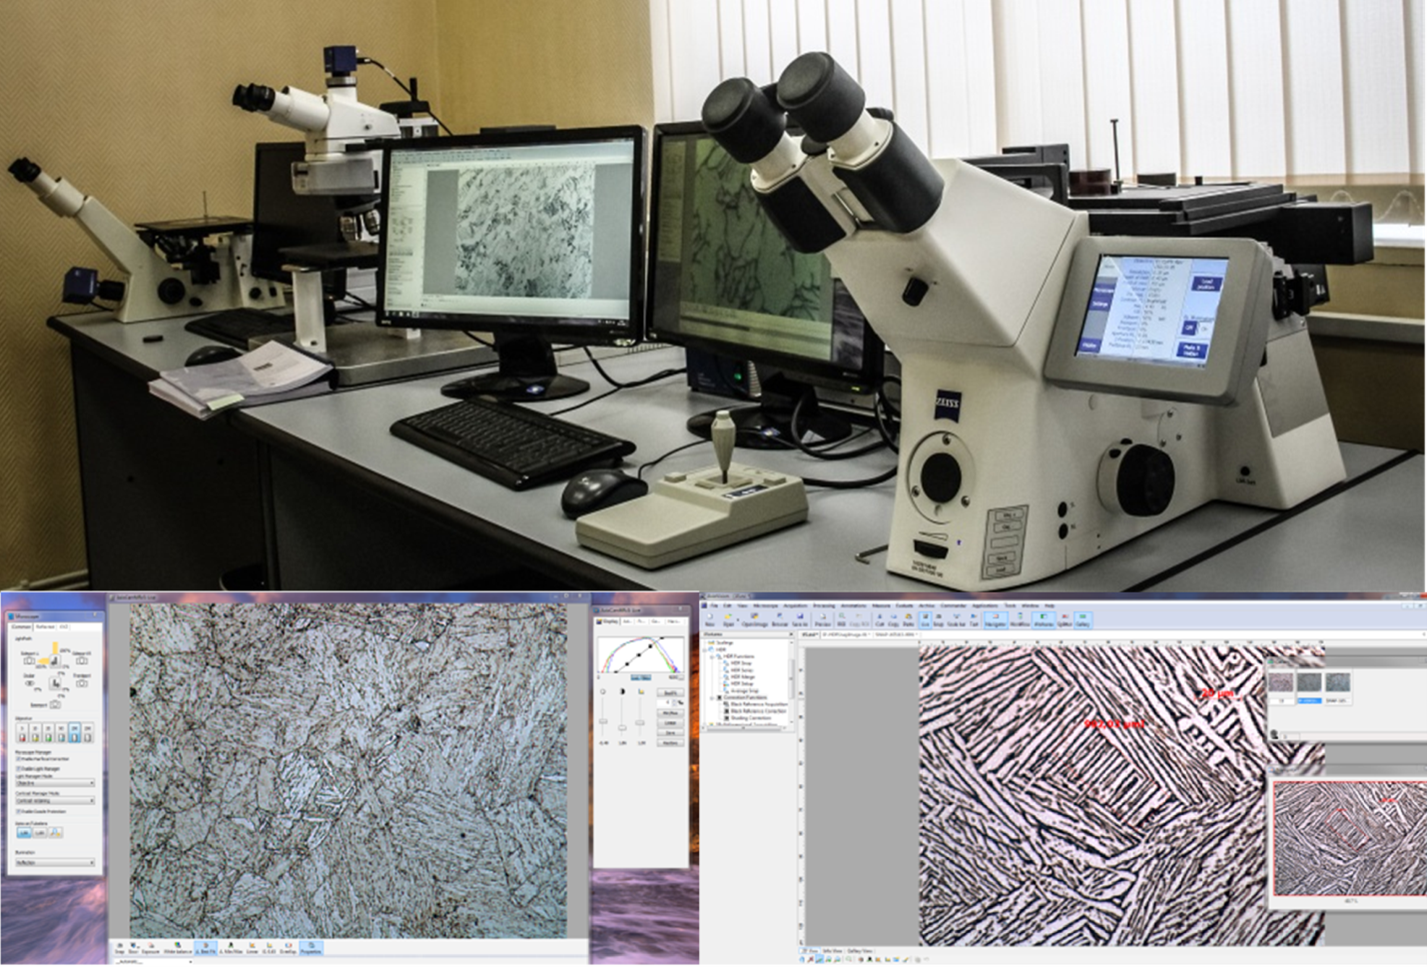The height and width of the screenshot is (967, 1427).
Task: Click Linear button in Display panel
Action: (x=671, y=723)
